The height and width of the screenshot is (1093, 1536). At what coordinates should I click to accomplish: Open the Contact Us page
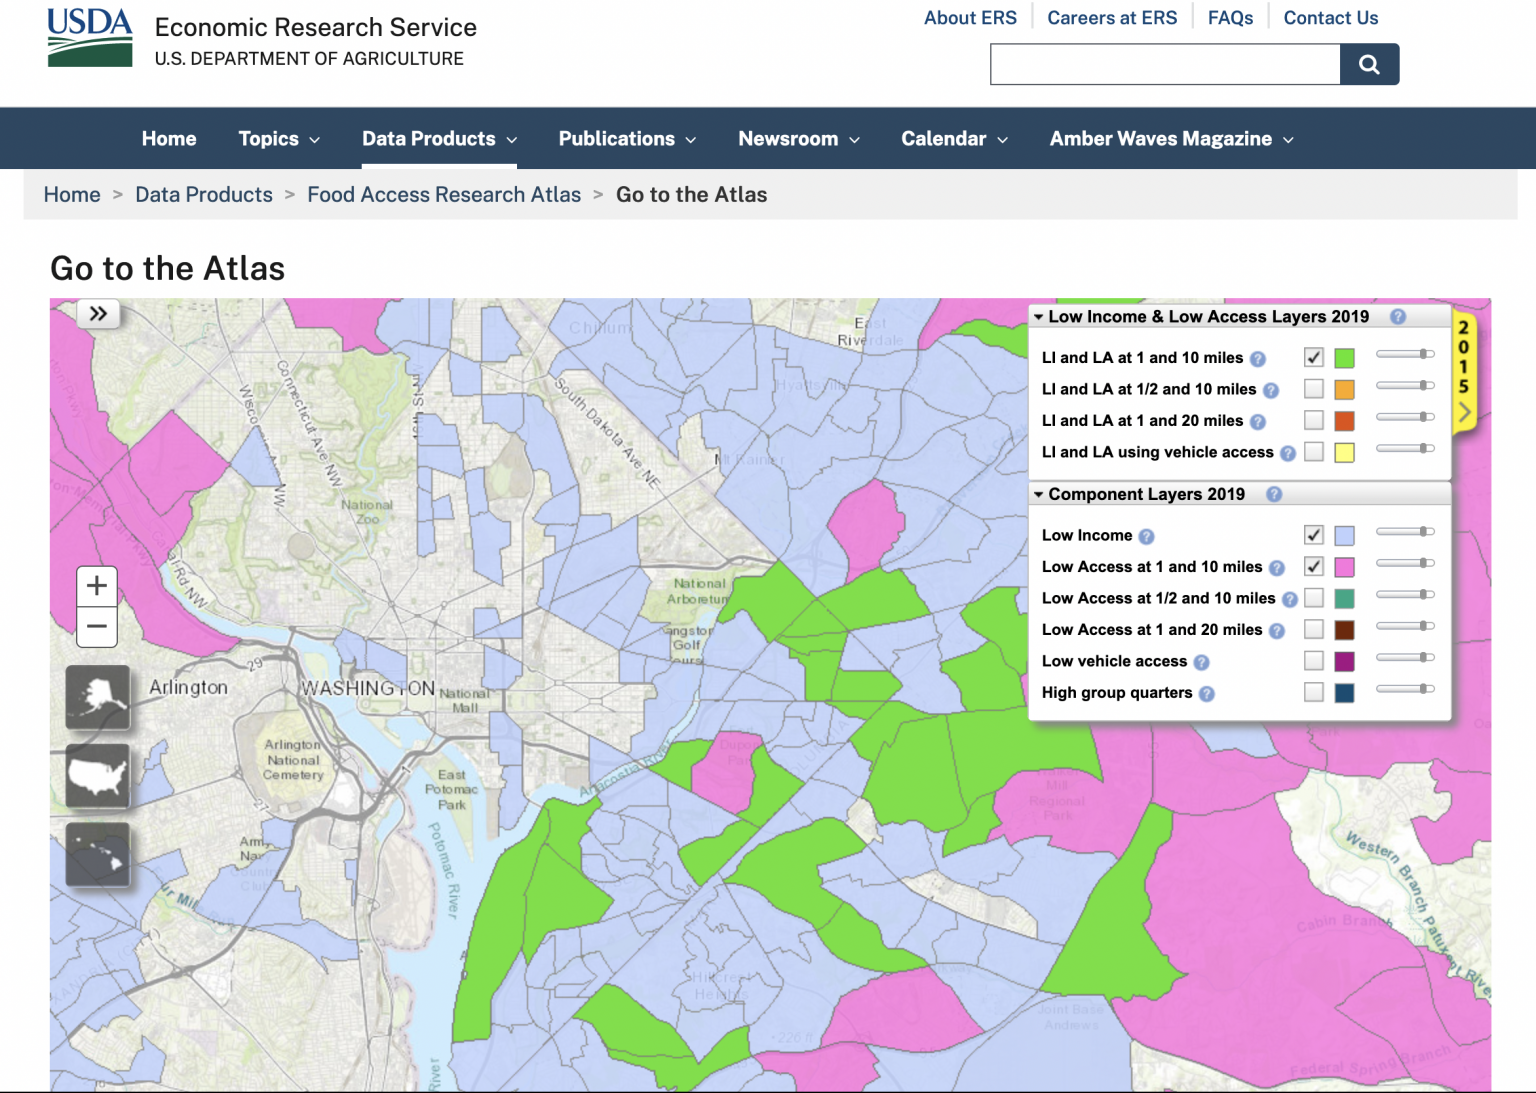tap(1331, 17)
